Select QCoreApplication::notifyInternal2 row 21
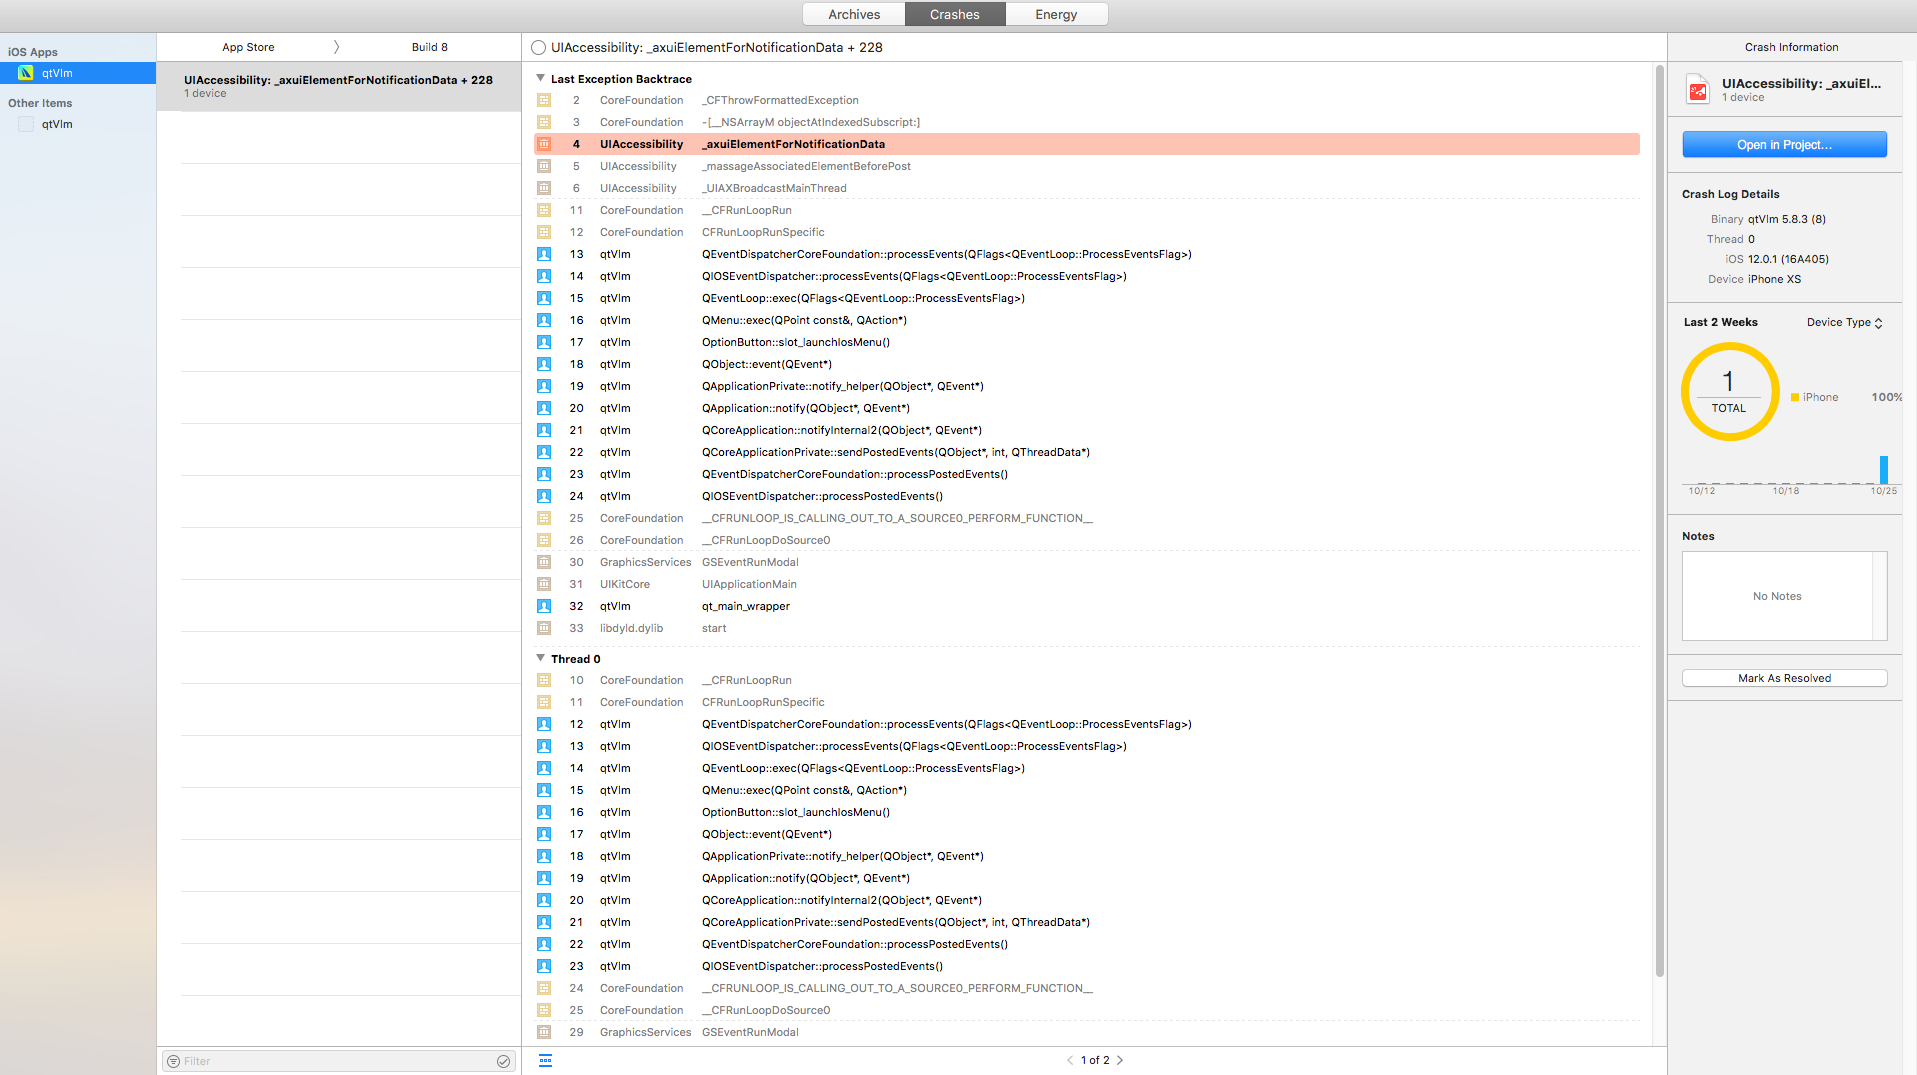The image size is (1917, 1075). pyautogui.click(x=1086, y=430)
